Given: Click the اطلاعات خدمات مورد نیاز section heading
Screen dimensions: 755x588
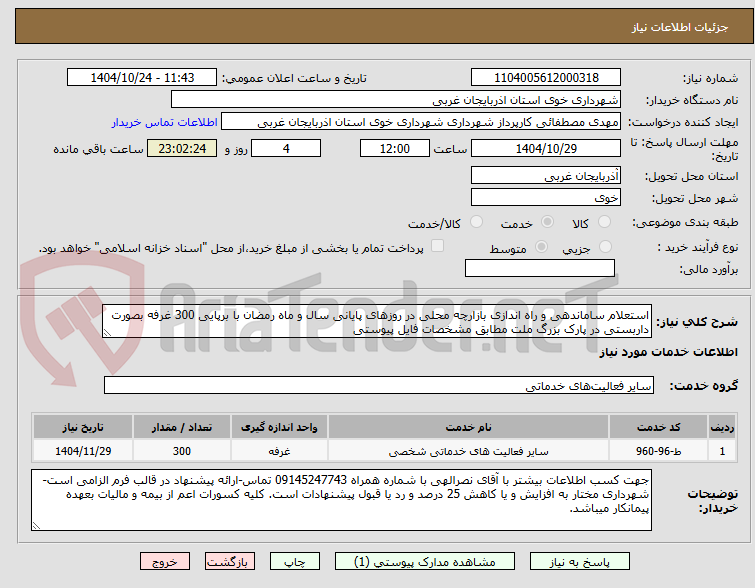Looking at the screenshot, I should (668, 353).
